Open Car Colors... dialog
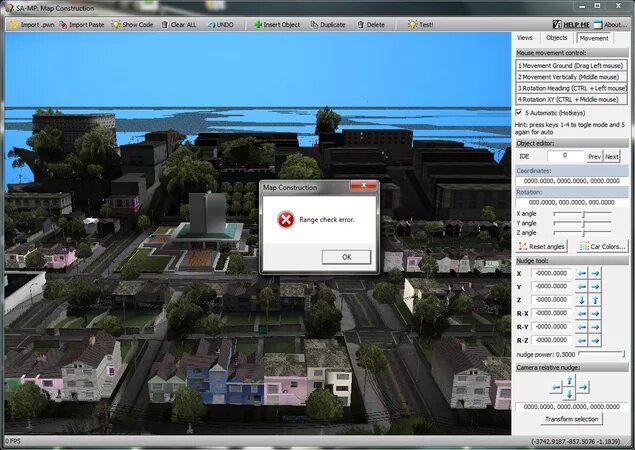This screenshot has width=635, height=450. tap(603, 246)
